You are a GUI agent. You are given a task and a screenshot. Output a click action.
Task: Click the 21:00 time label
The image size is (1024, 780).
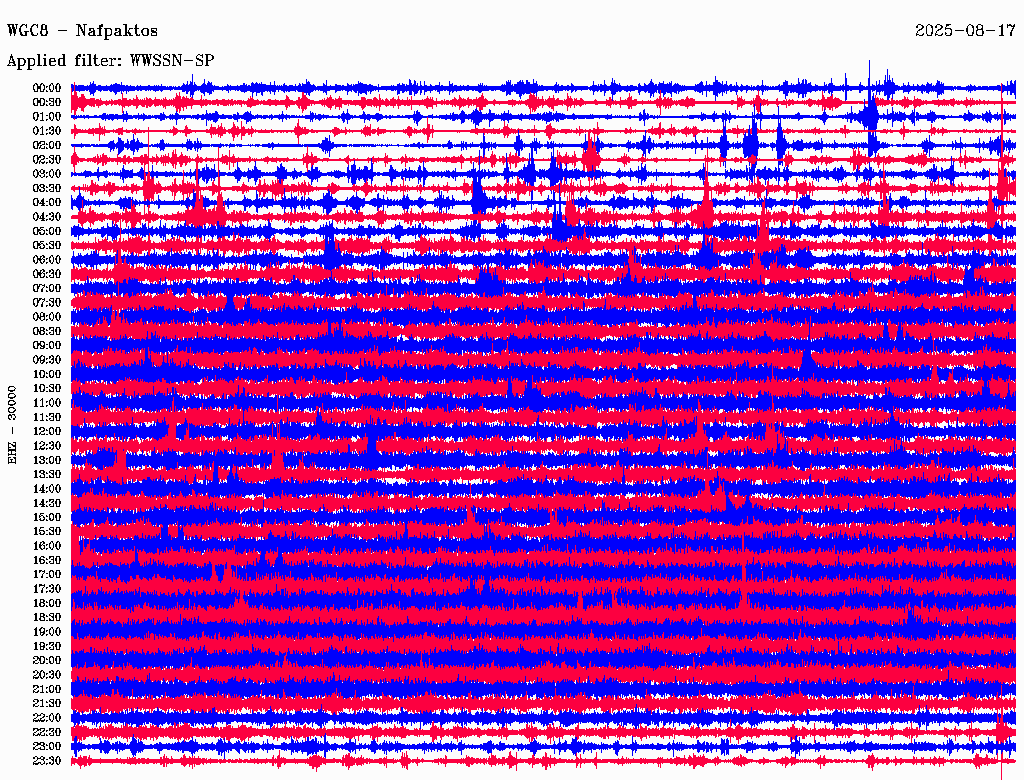47,690
